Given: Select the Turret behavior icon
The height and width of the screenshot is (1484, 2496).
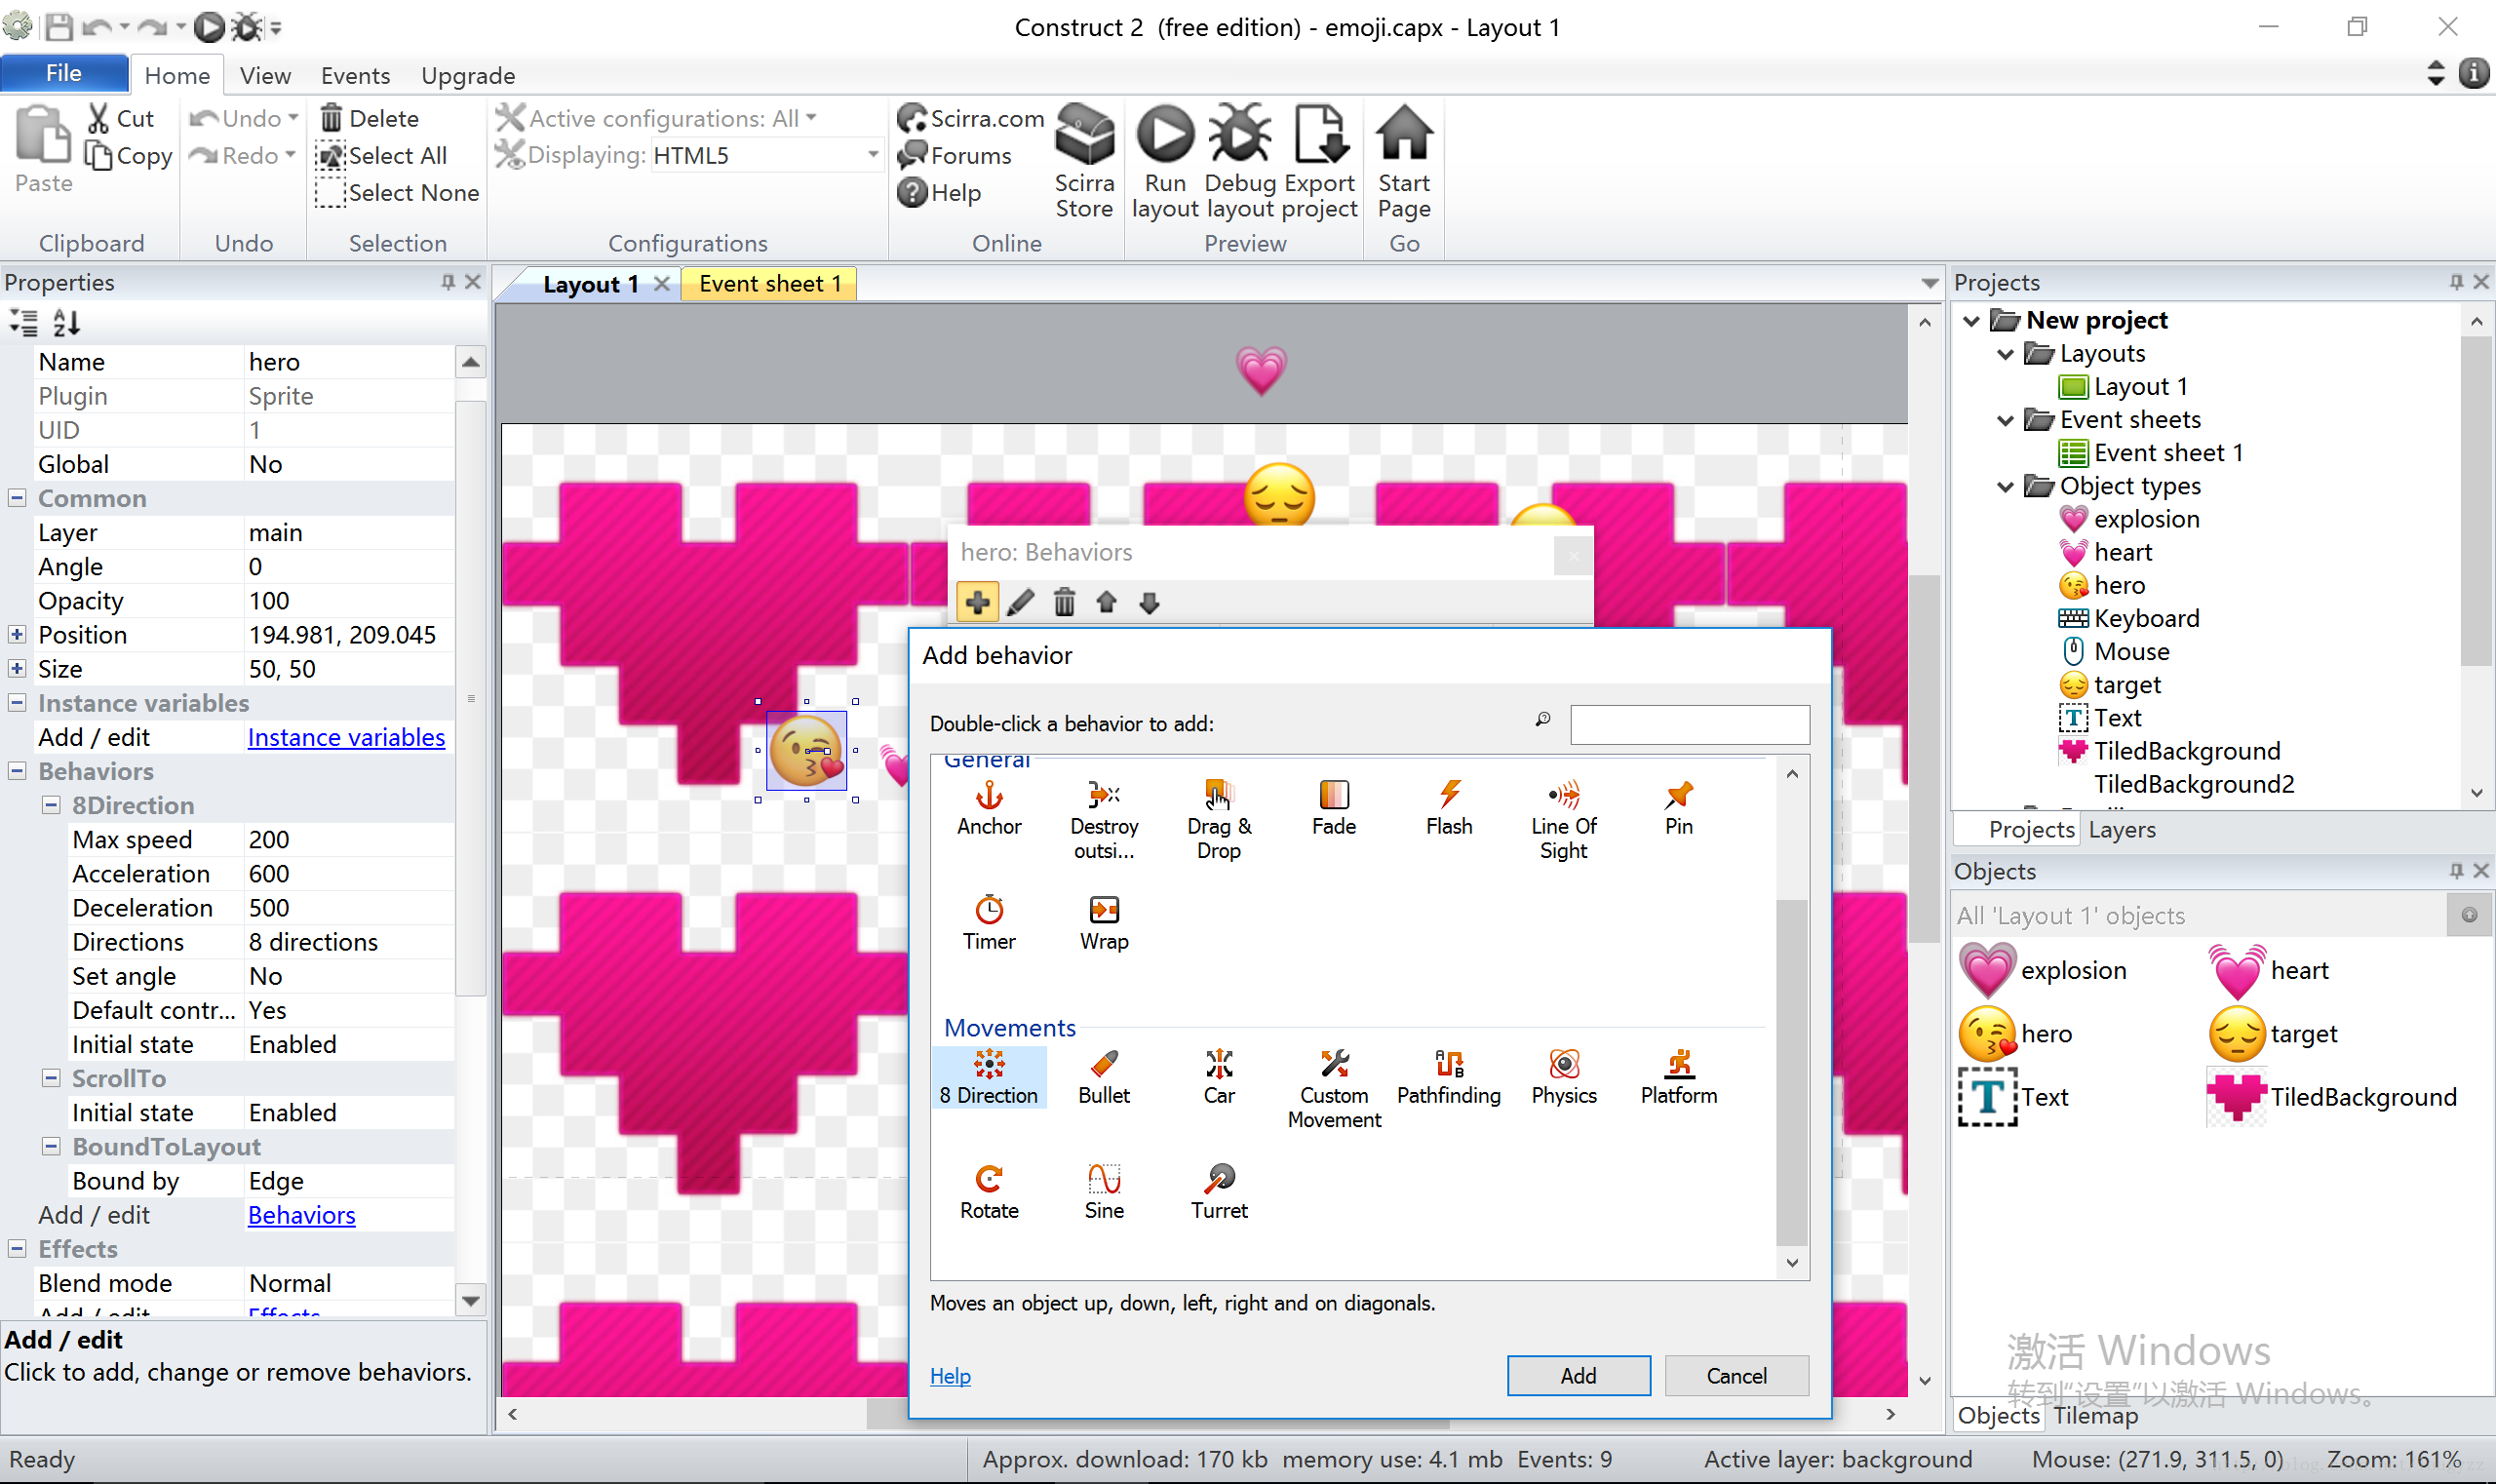Looking at the screenshot, I should pyautogui.click(x=1219, y=1192).
